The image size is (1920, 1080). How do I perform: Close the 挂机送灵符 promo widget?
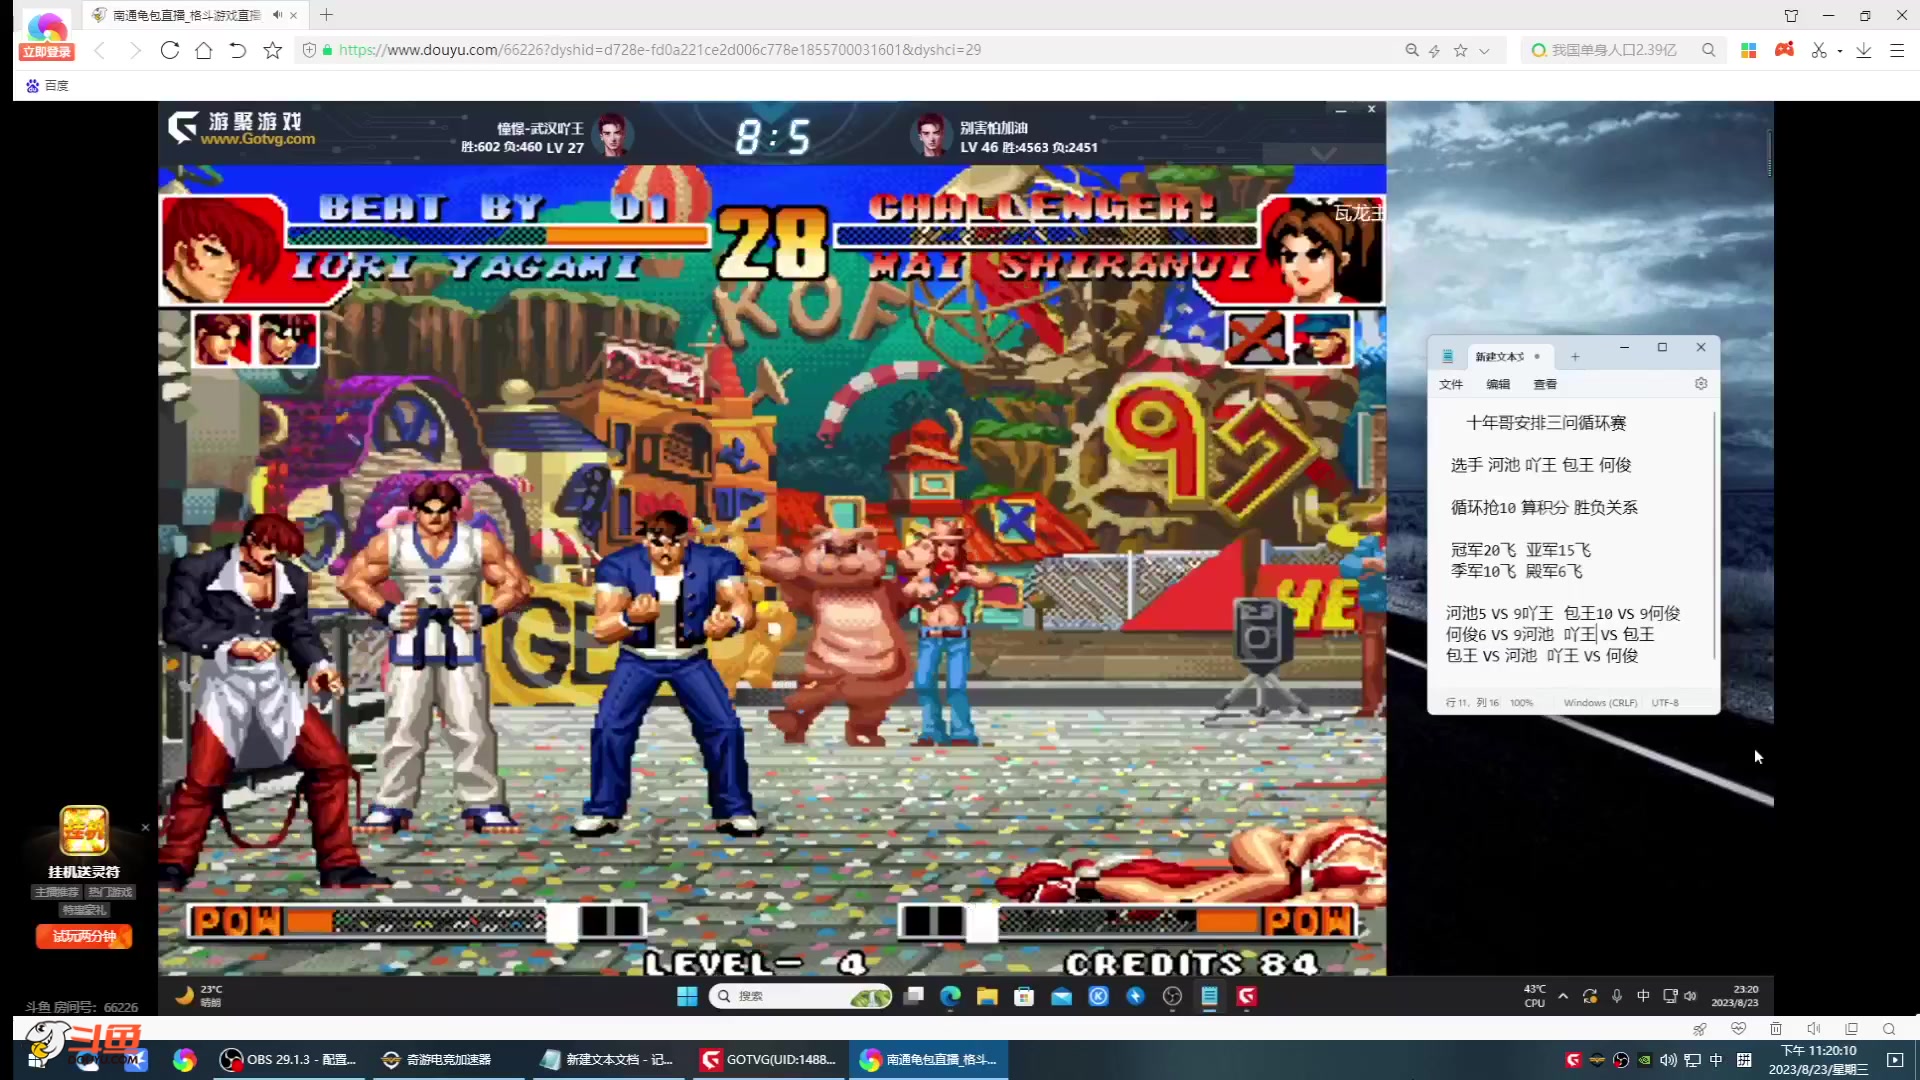pos(145,828)
